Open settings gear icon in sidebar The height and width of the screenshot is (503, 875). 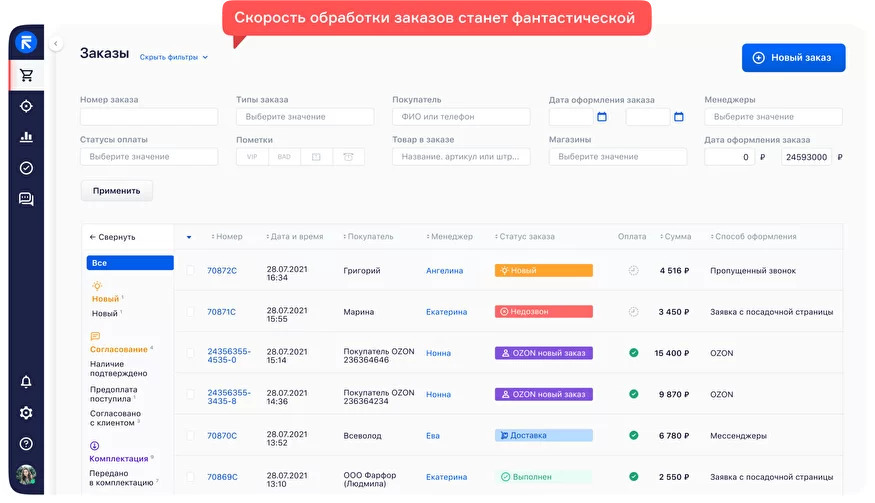tap(26, 413)
